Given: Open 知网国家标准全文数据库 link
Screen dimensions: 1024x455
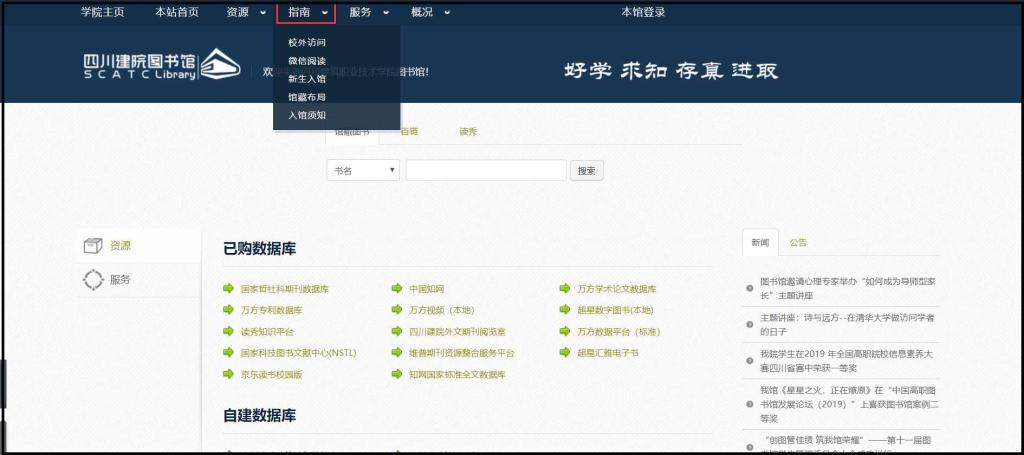Looking at the screenshot, I should [457, 375].
